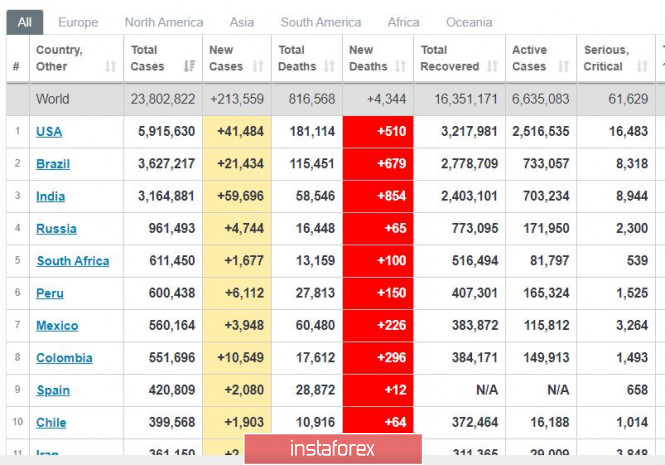This screenshot has width=665, height=465.
Task: Sort table by Total Cases arrow icon
Action: (189, 67)
